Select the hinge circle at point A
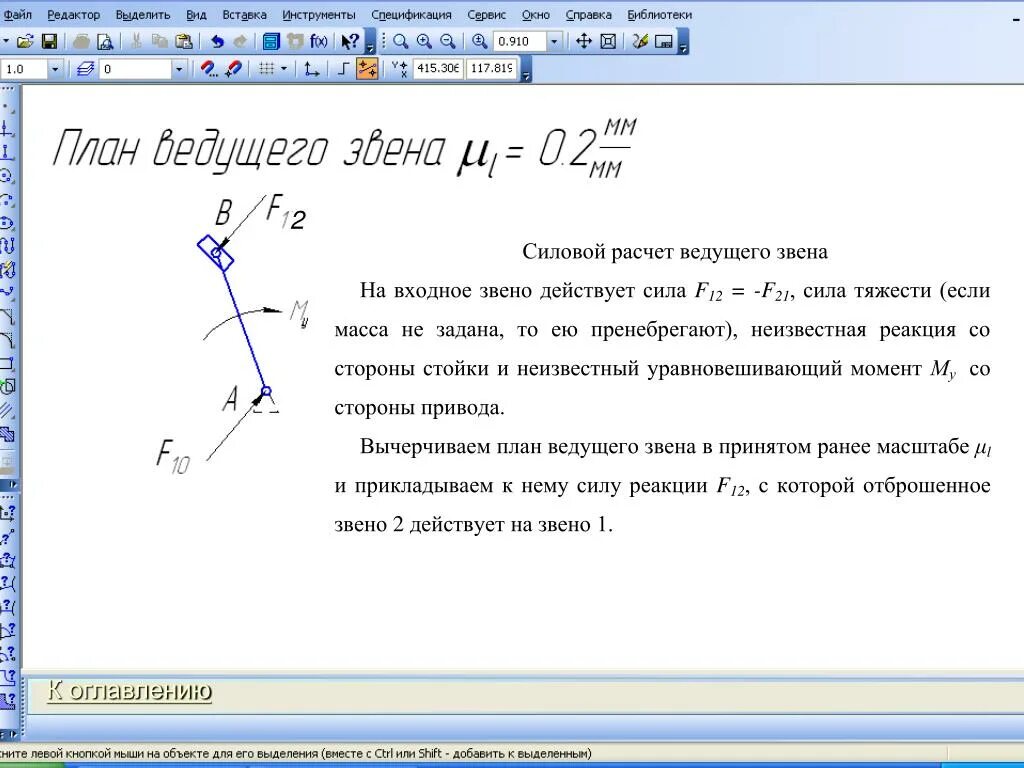Viewport: 1024px width, 768px height. [266, 392]
